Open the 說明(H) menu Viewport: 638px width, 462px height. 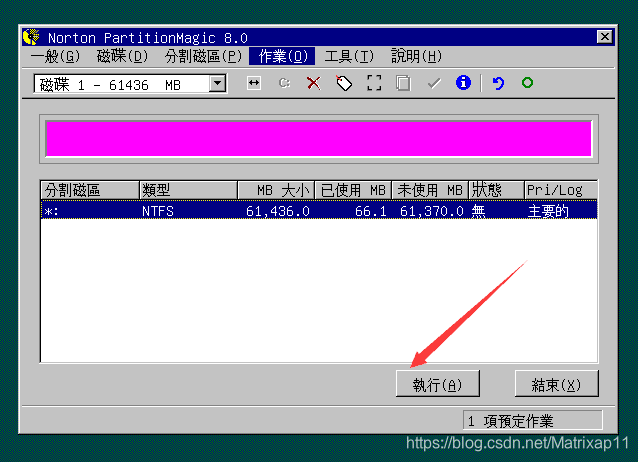pyautogui.click(x=417, y=56)
